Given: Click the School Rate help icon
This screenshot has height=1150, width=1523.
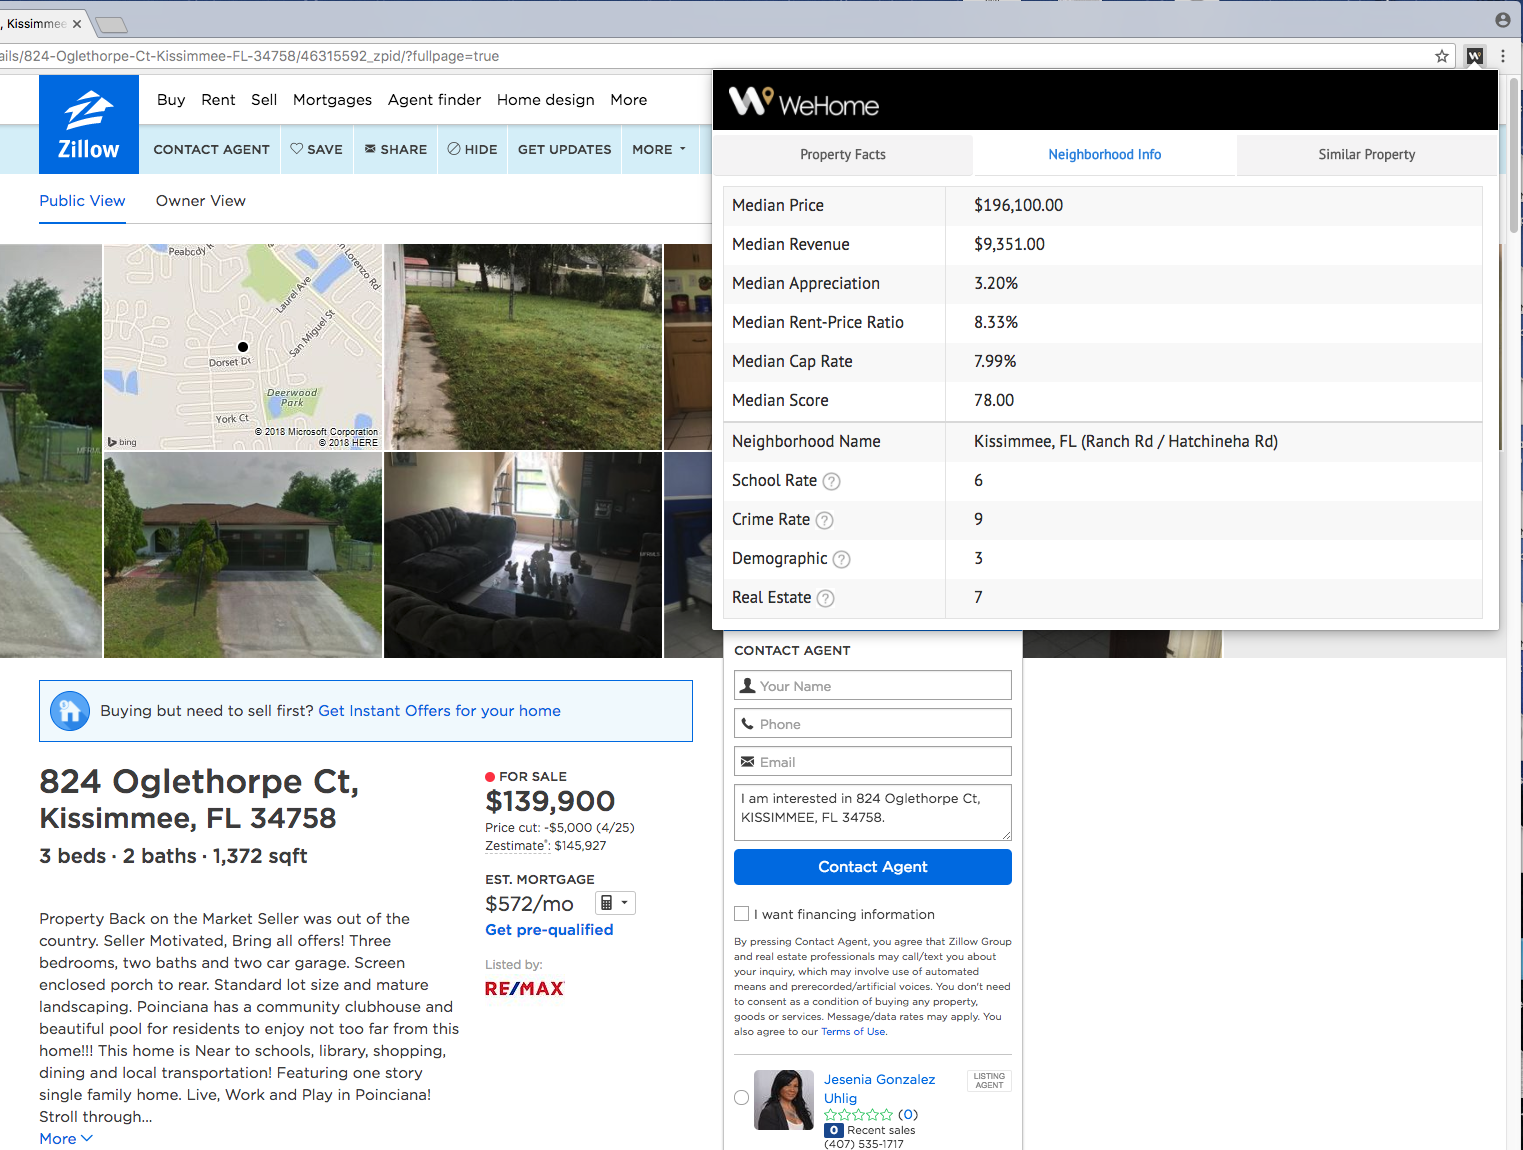Looking at the screenshot, I should (x=831, y=481).
